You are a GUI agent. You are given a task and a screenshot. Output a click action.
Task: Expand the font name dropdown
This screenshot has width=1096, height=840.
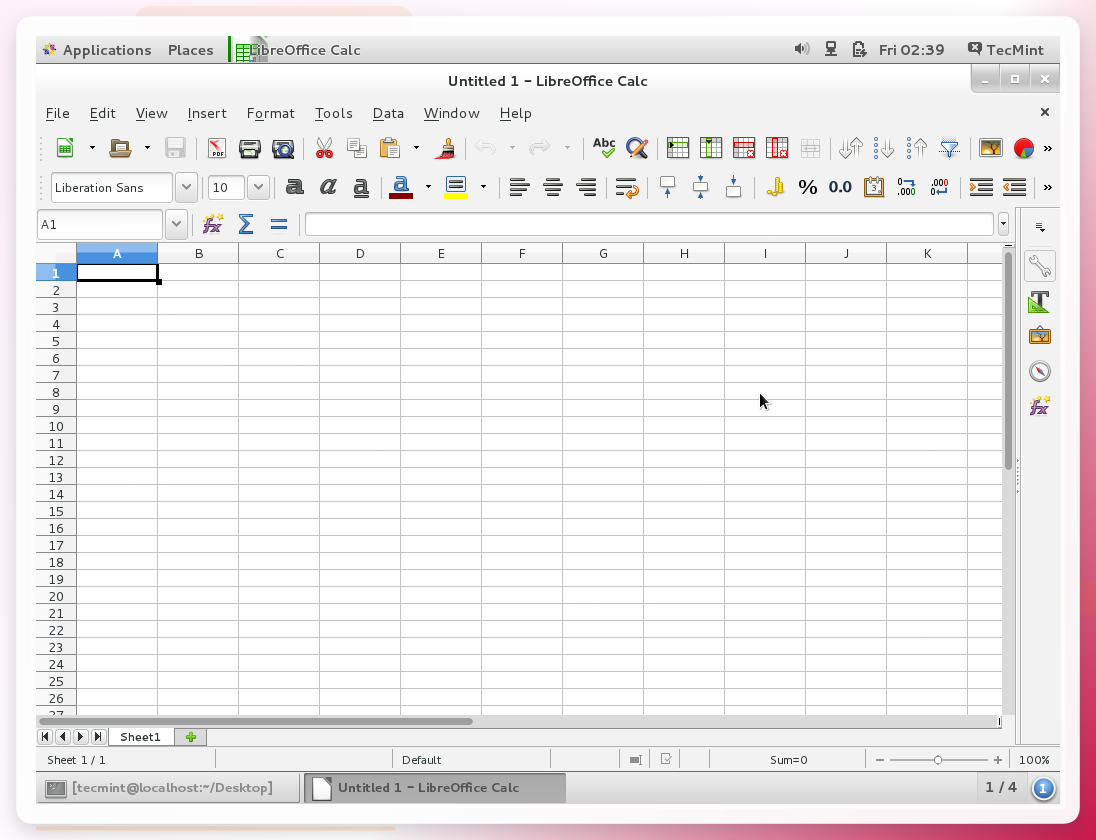point(186,187)
